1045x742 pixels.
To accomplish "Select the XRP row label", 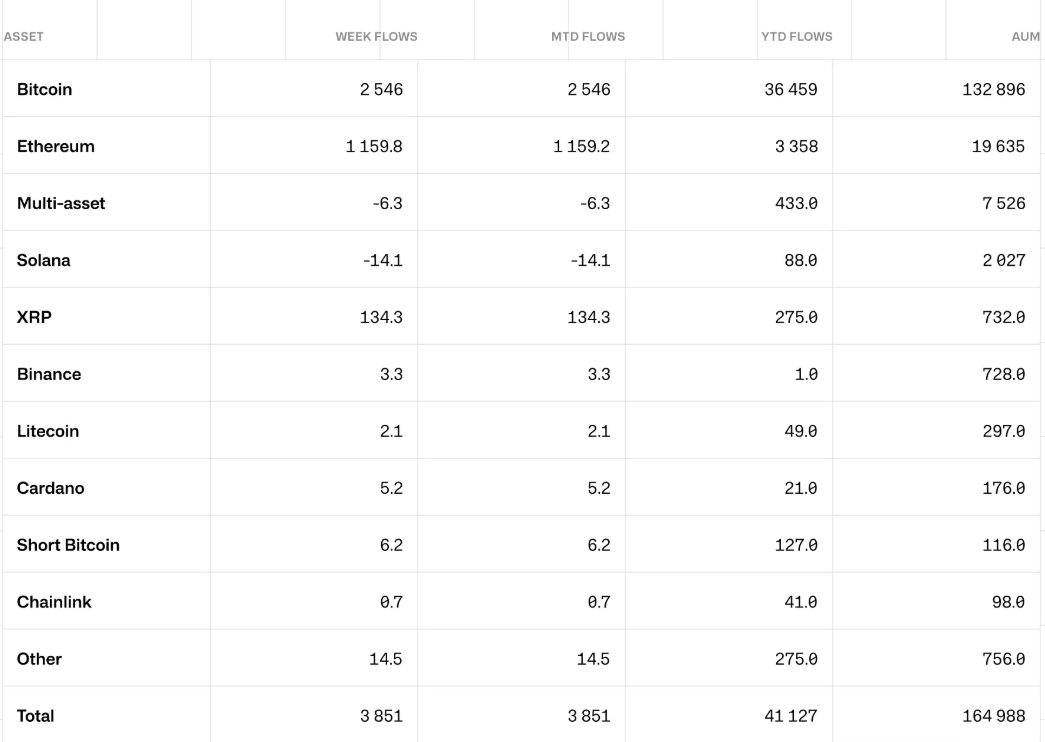I will coord(34,317).
